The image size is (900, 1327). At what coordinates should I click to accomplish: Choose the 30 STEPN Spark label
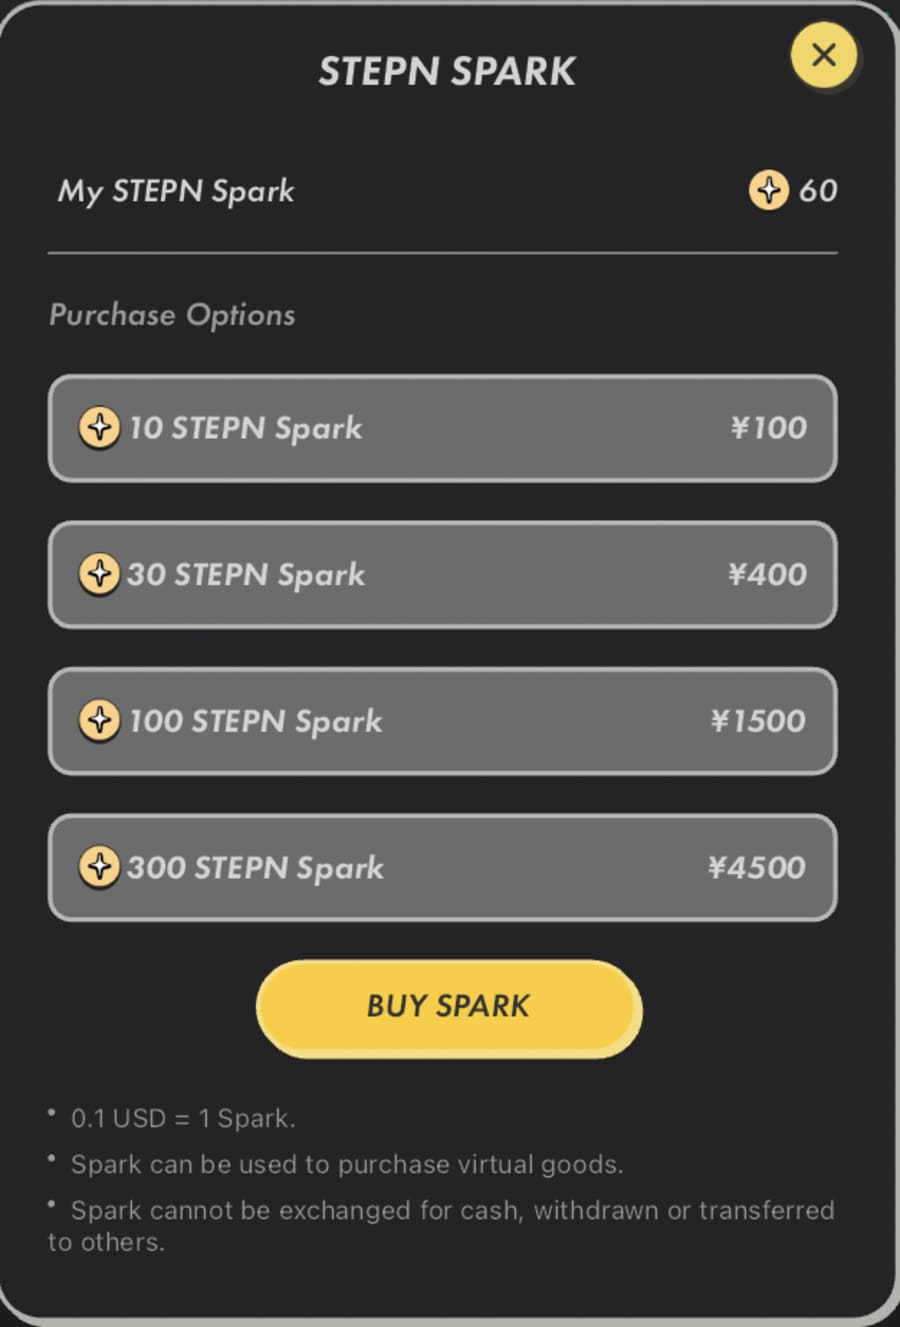[x=246, y=574]
